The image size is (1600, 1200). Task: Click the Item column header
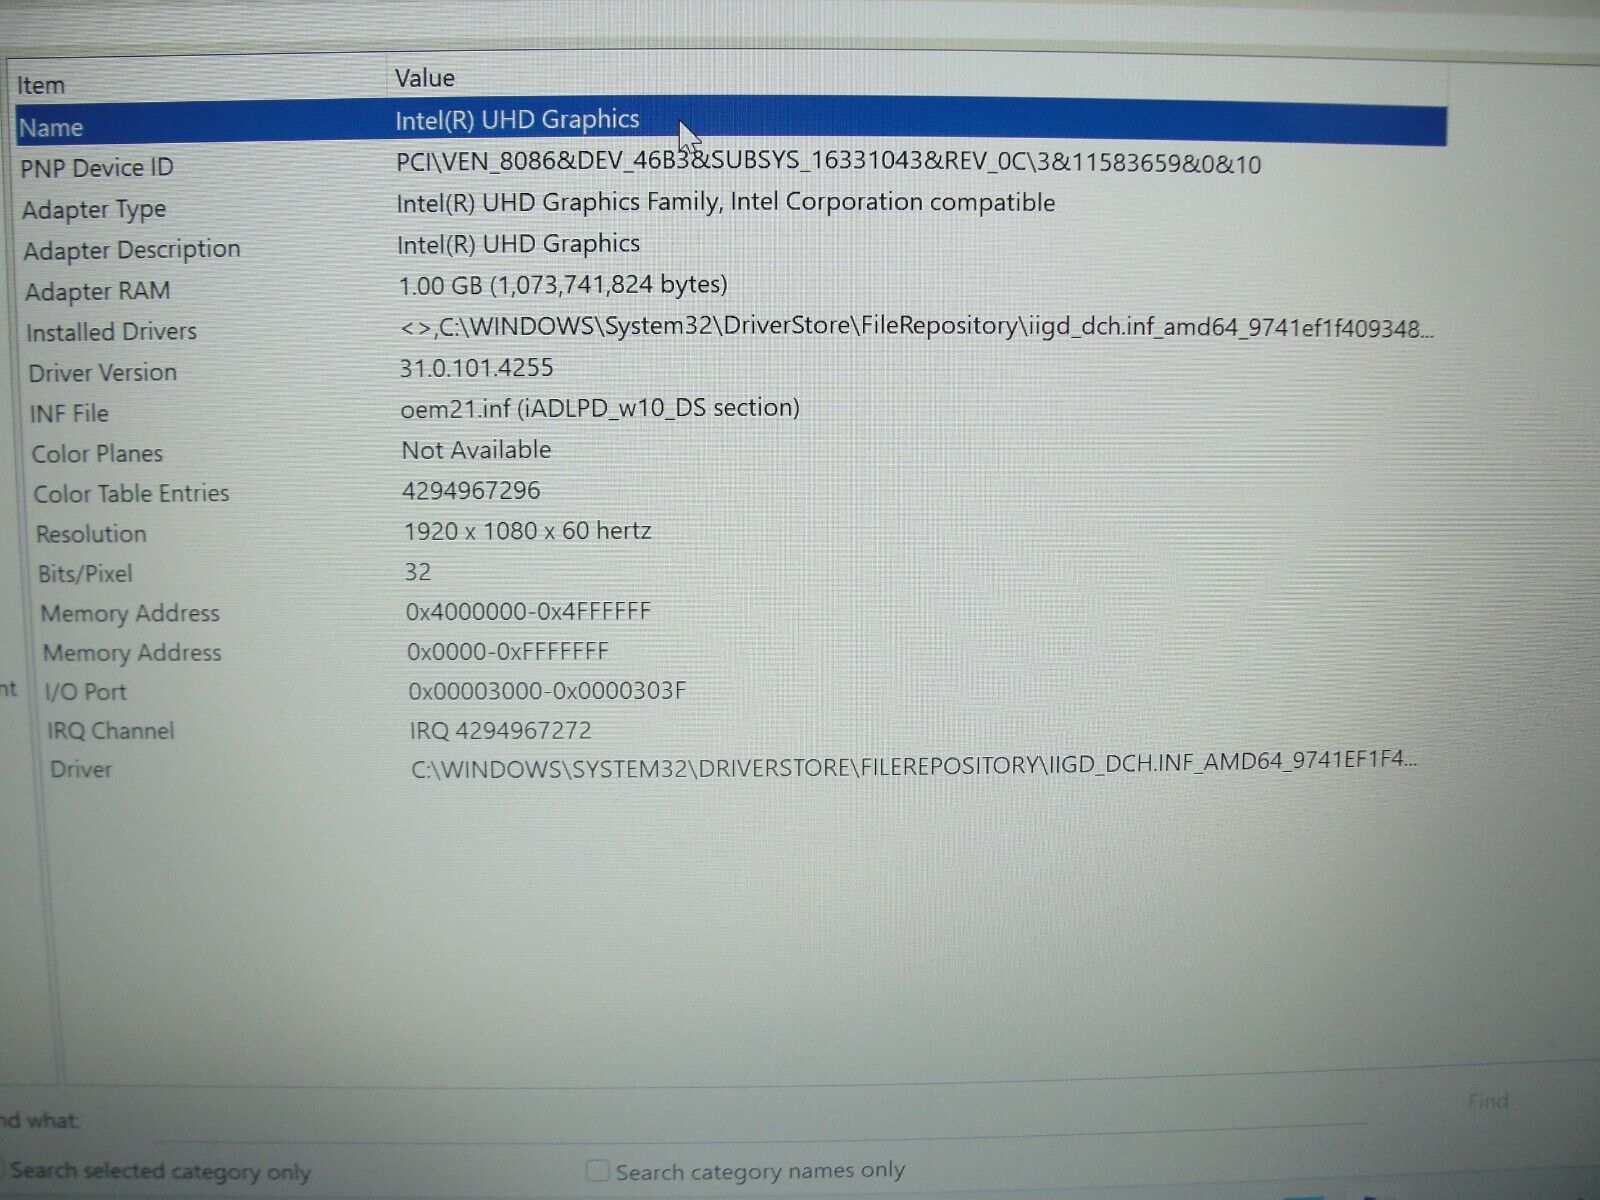(41, 86)
